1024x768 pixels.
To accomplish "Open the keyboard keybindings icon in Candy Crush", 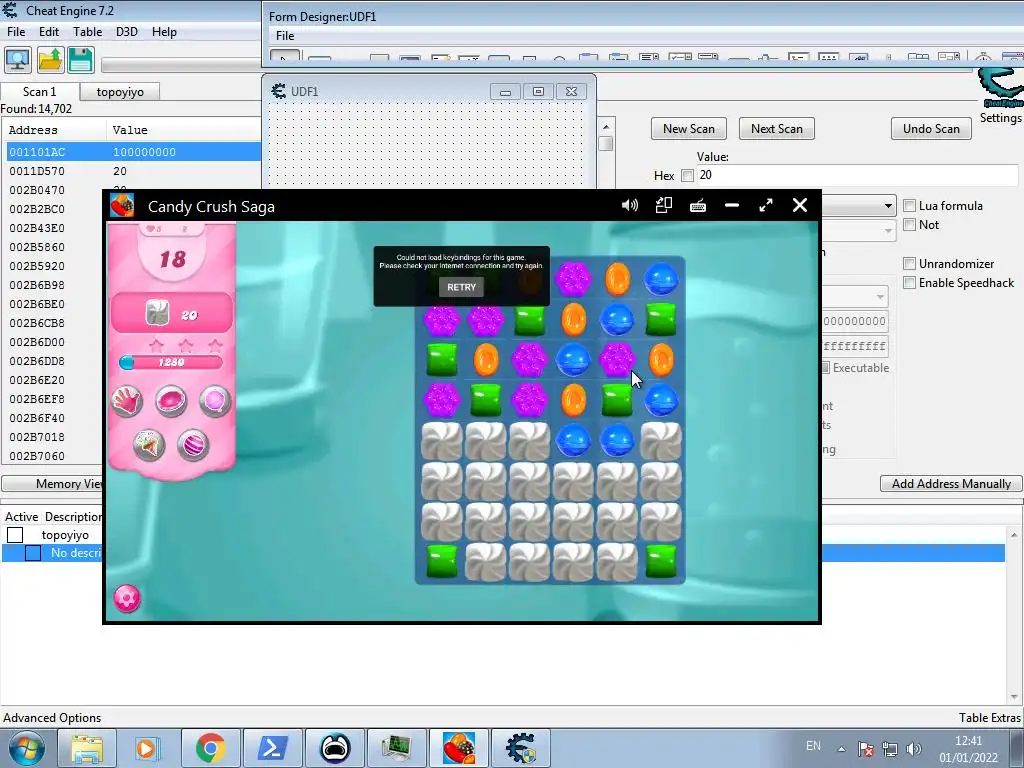I will (x=697, y=206).
